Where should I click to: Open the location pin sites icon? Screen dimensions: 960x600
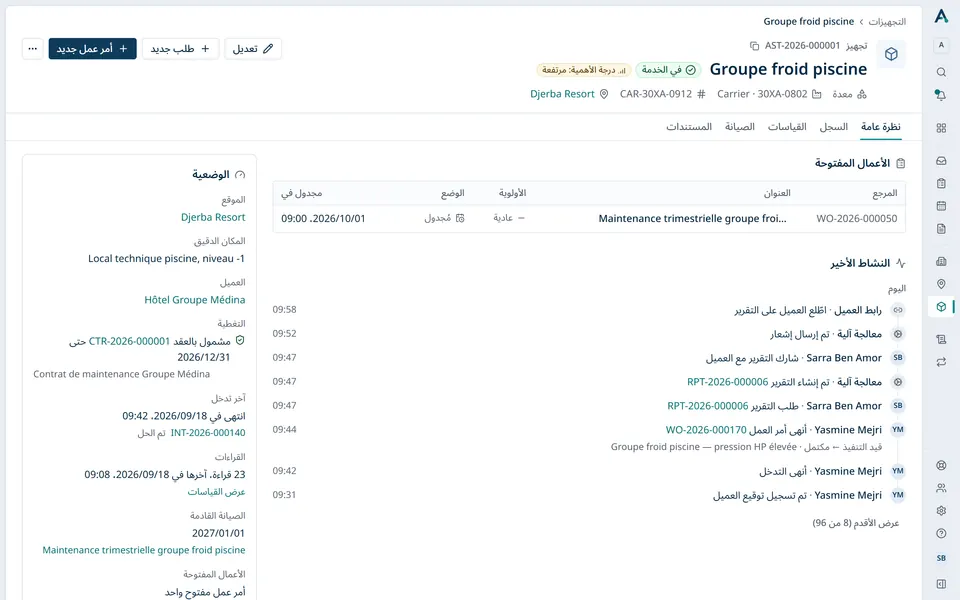[941, 284]
